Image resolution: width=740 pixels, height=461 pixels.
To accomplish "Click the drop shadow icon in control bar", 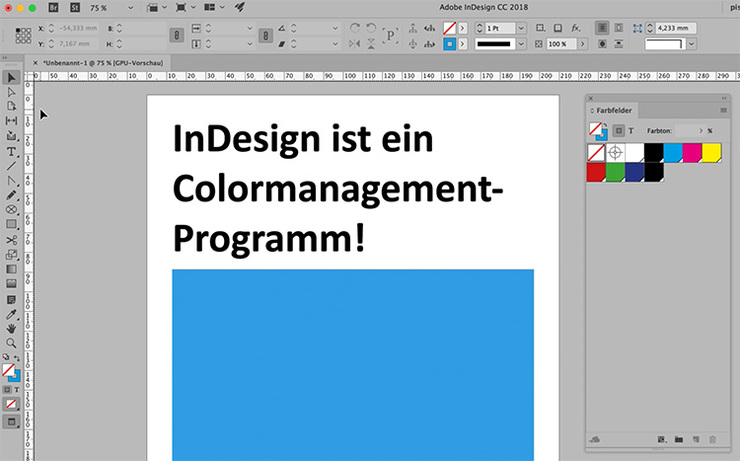I will [x=558, y=28].
